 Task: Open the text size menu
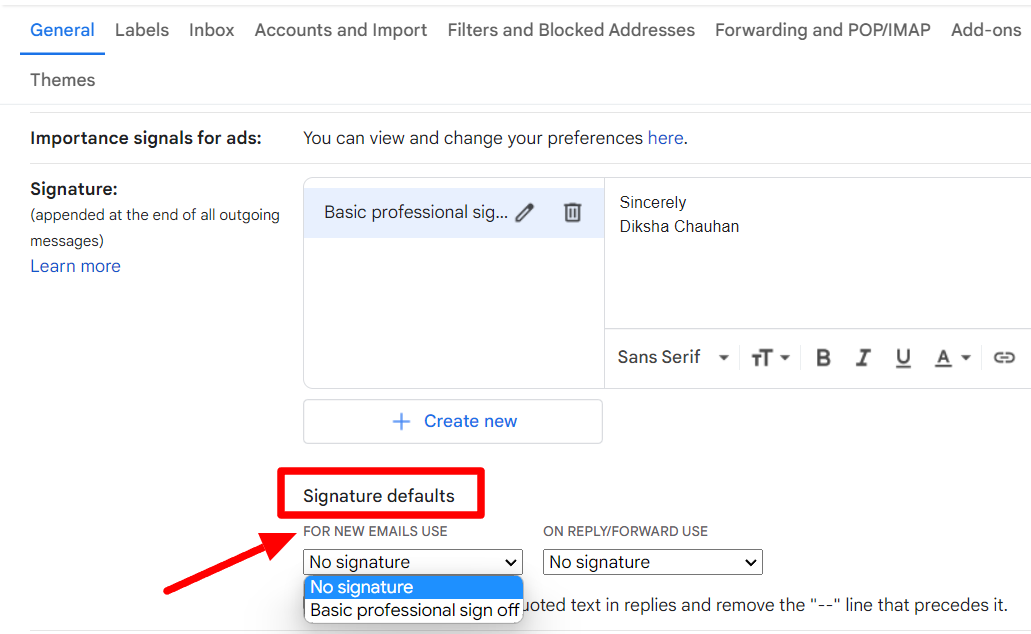pos(770,358)
